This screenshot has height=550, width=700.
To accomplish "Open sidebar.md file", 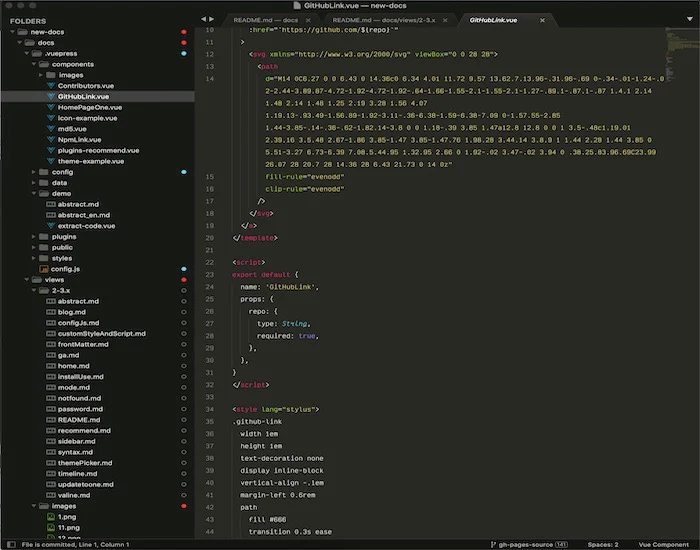I will (x=76, y=441).
